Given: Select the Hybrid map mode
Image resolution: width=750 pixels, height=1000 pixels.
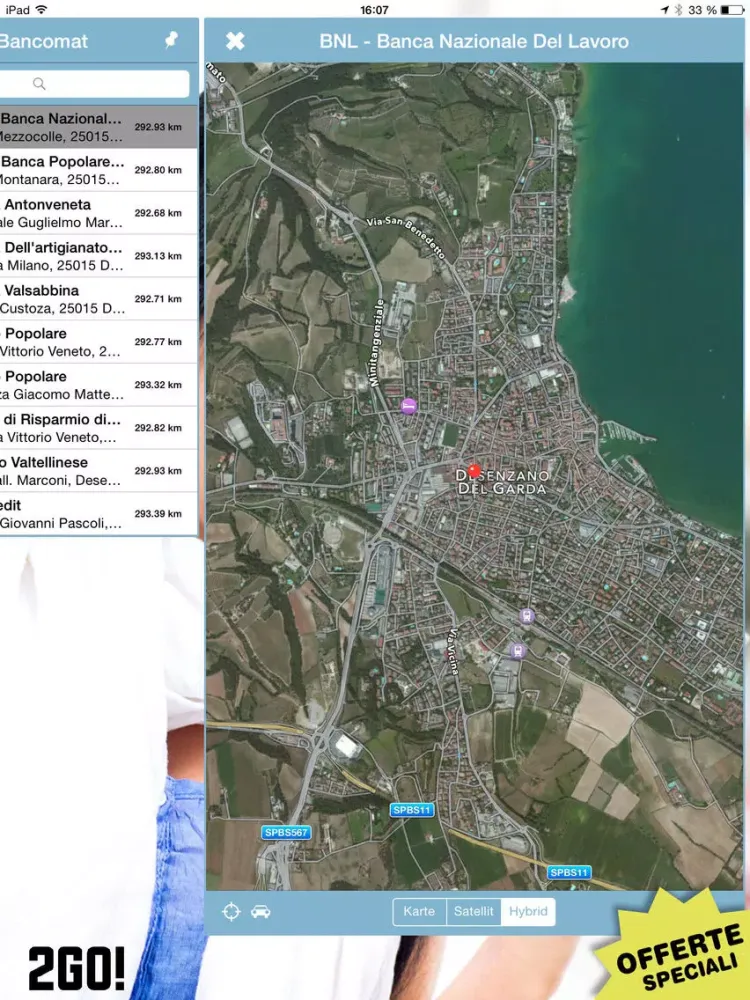Looking at the screenshot, I should point(528,911).
